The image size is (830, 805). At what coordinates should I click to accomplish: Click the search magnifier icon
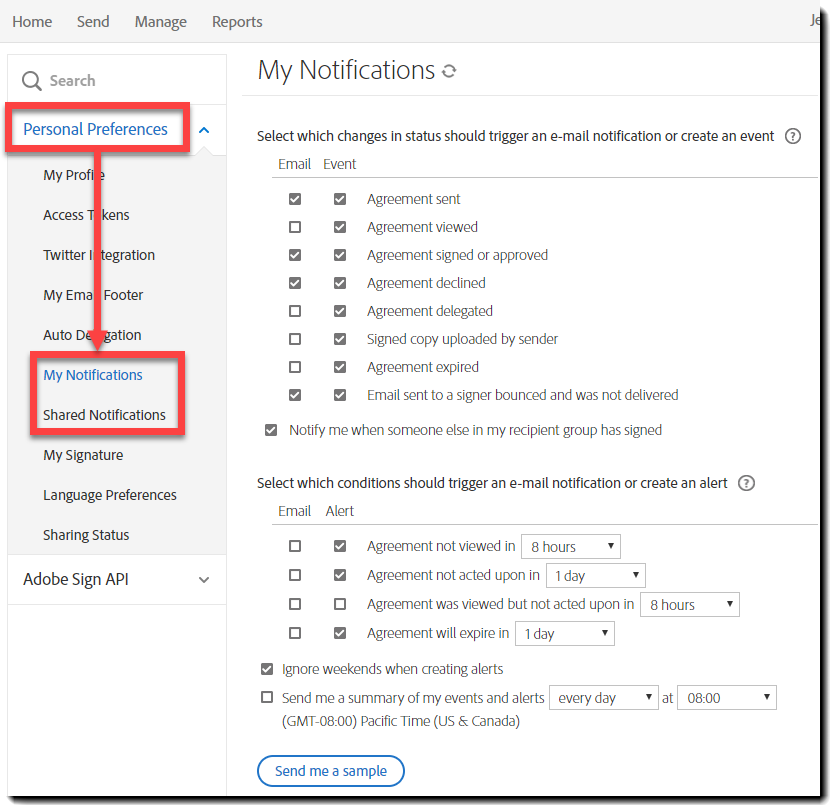(x=31, y=79)
